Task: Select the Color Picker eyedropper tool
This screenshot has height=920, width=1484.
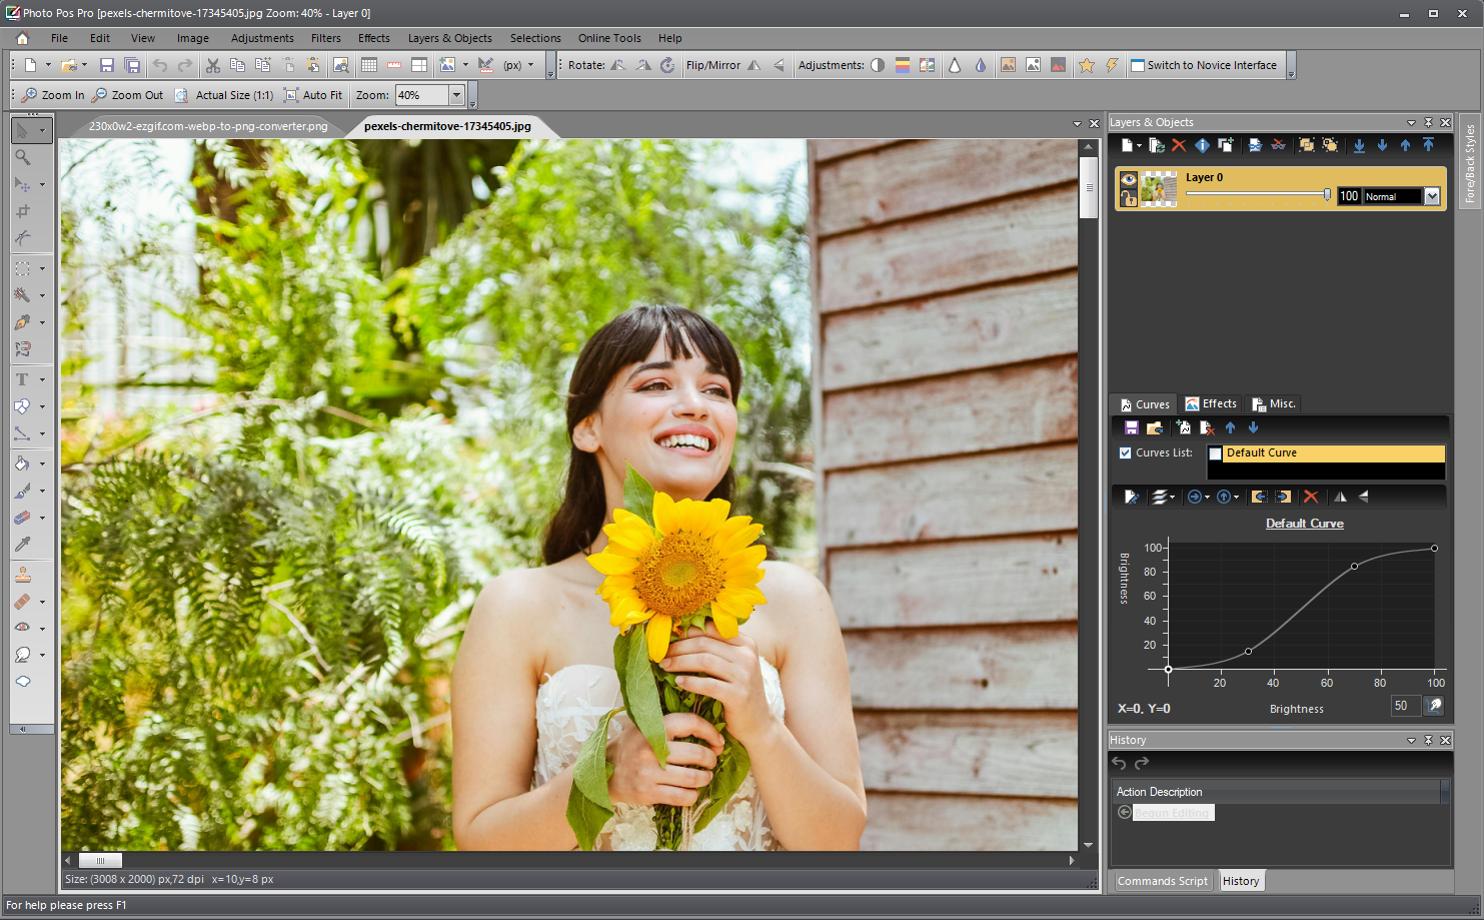Action: pos(25,545)
